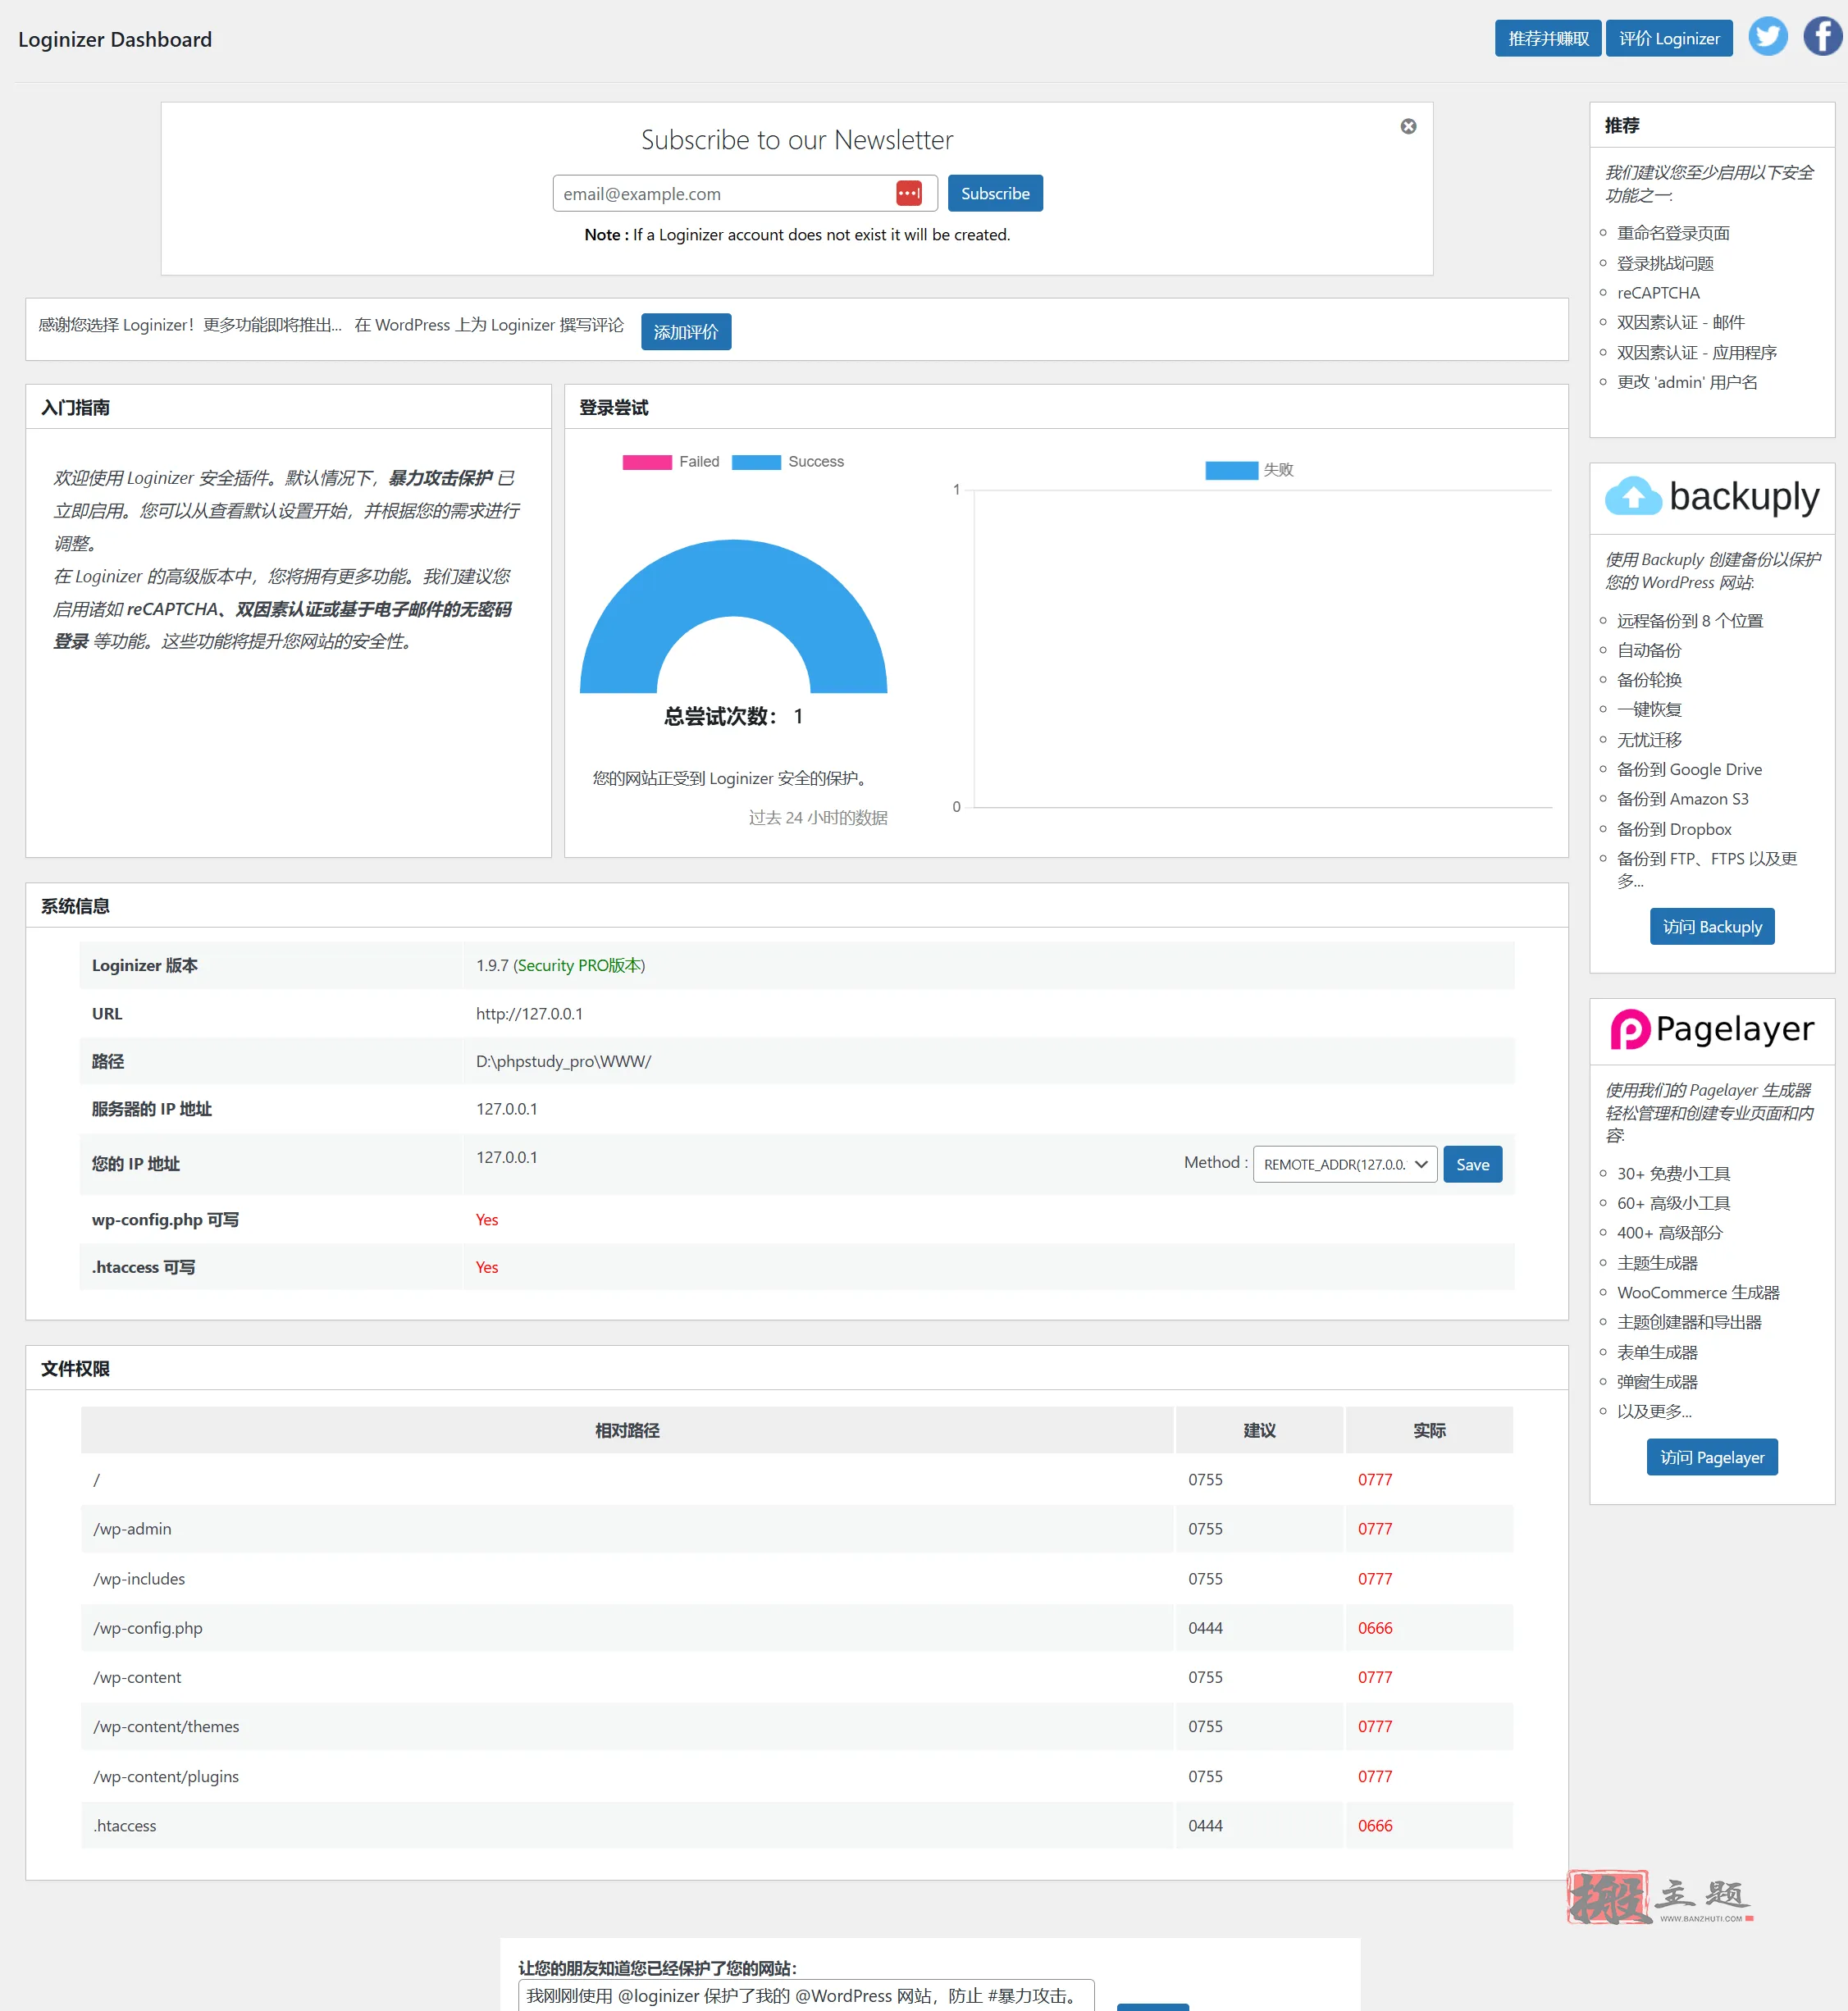The width and height of the screenshot is (1848, 2011).
Task: Click the 主题创建器和导出器 feature
Action: (x=1689, y=1322)
